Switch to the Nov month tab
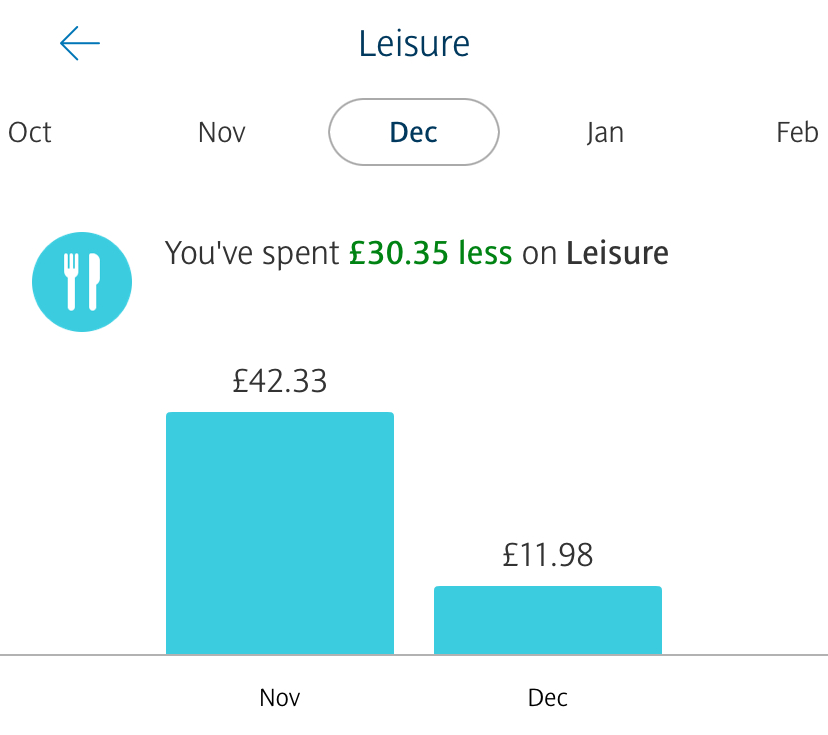This screenshot has width=828, height=735. click(222, 132)
